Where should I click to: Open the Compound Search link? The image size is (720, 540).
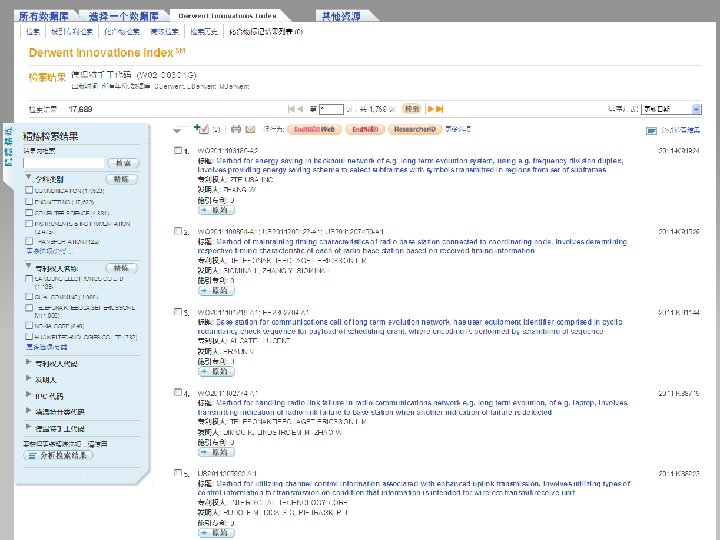(122, 31)
